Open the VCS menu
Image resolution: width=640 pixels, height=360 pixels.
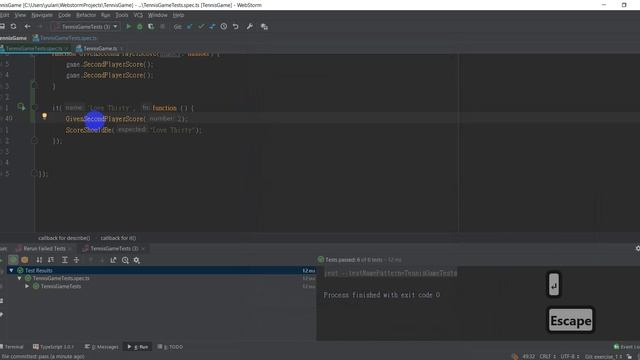pos(138,15)
